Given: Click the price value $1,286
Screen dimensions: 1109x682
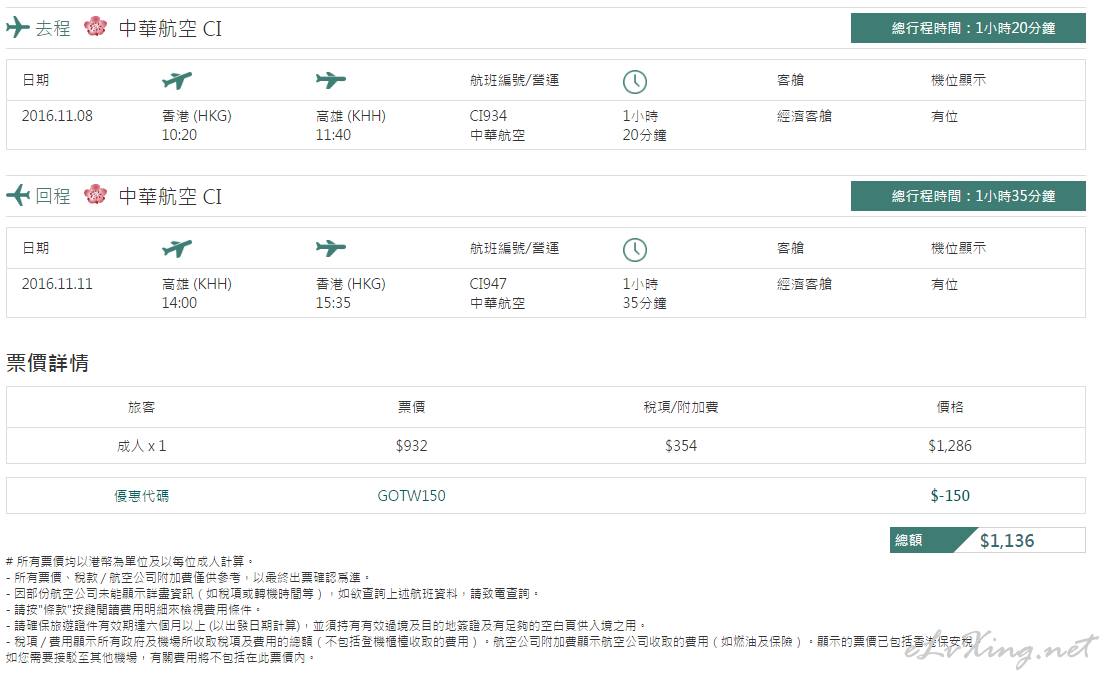Looking at the screenshot, I should pos(950,446).
